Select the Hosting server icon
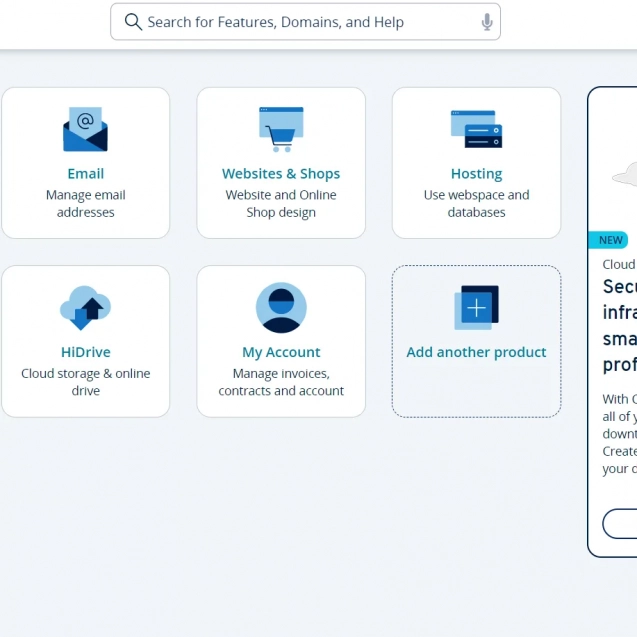637x637 pixels. pyautogui.click(x=476, y=130)
